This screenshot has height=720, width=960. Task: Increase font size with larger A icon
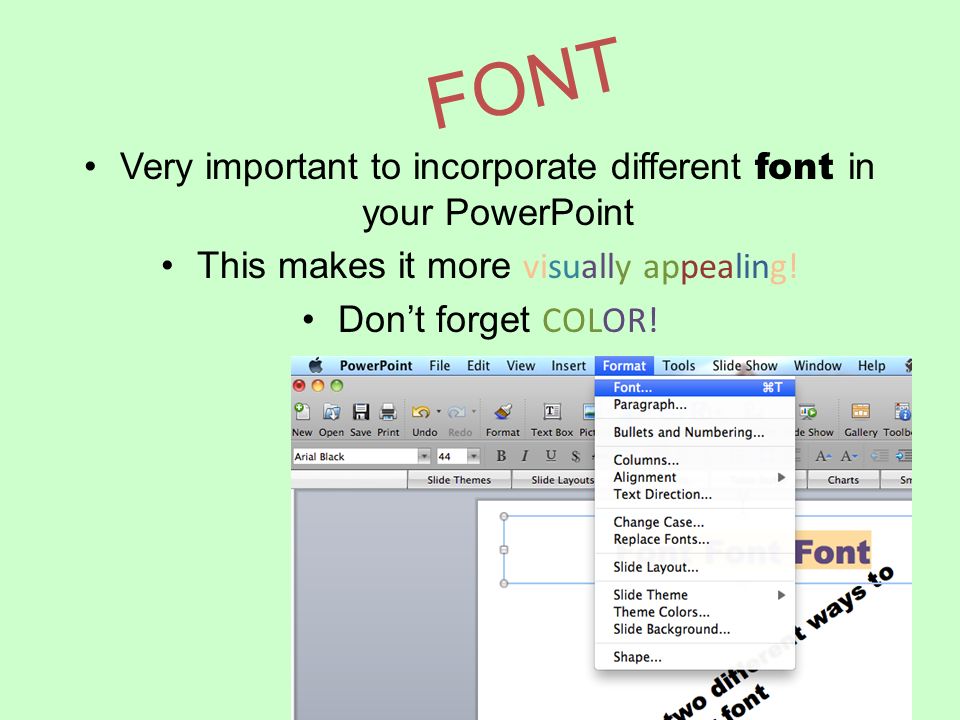(x=823, y=456)
